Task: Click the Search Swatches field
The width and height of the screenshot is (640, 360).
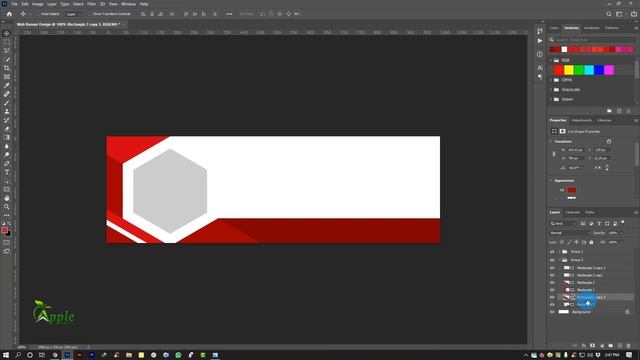Action: pyautogui.click(x=594, y=40)
